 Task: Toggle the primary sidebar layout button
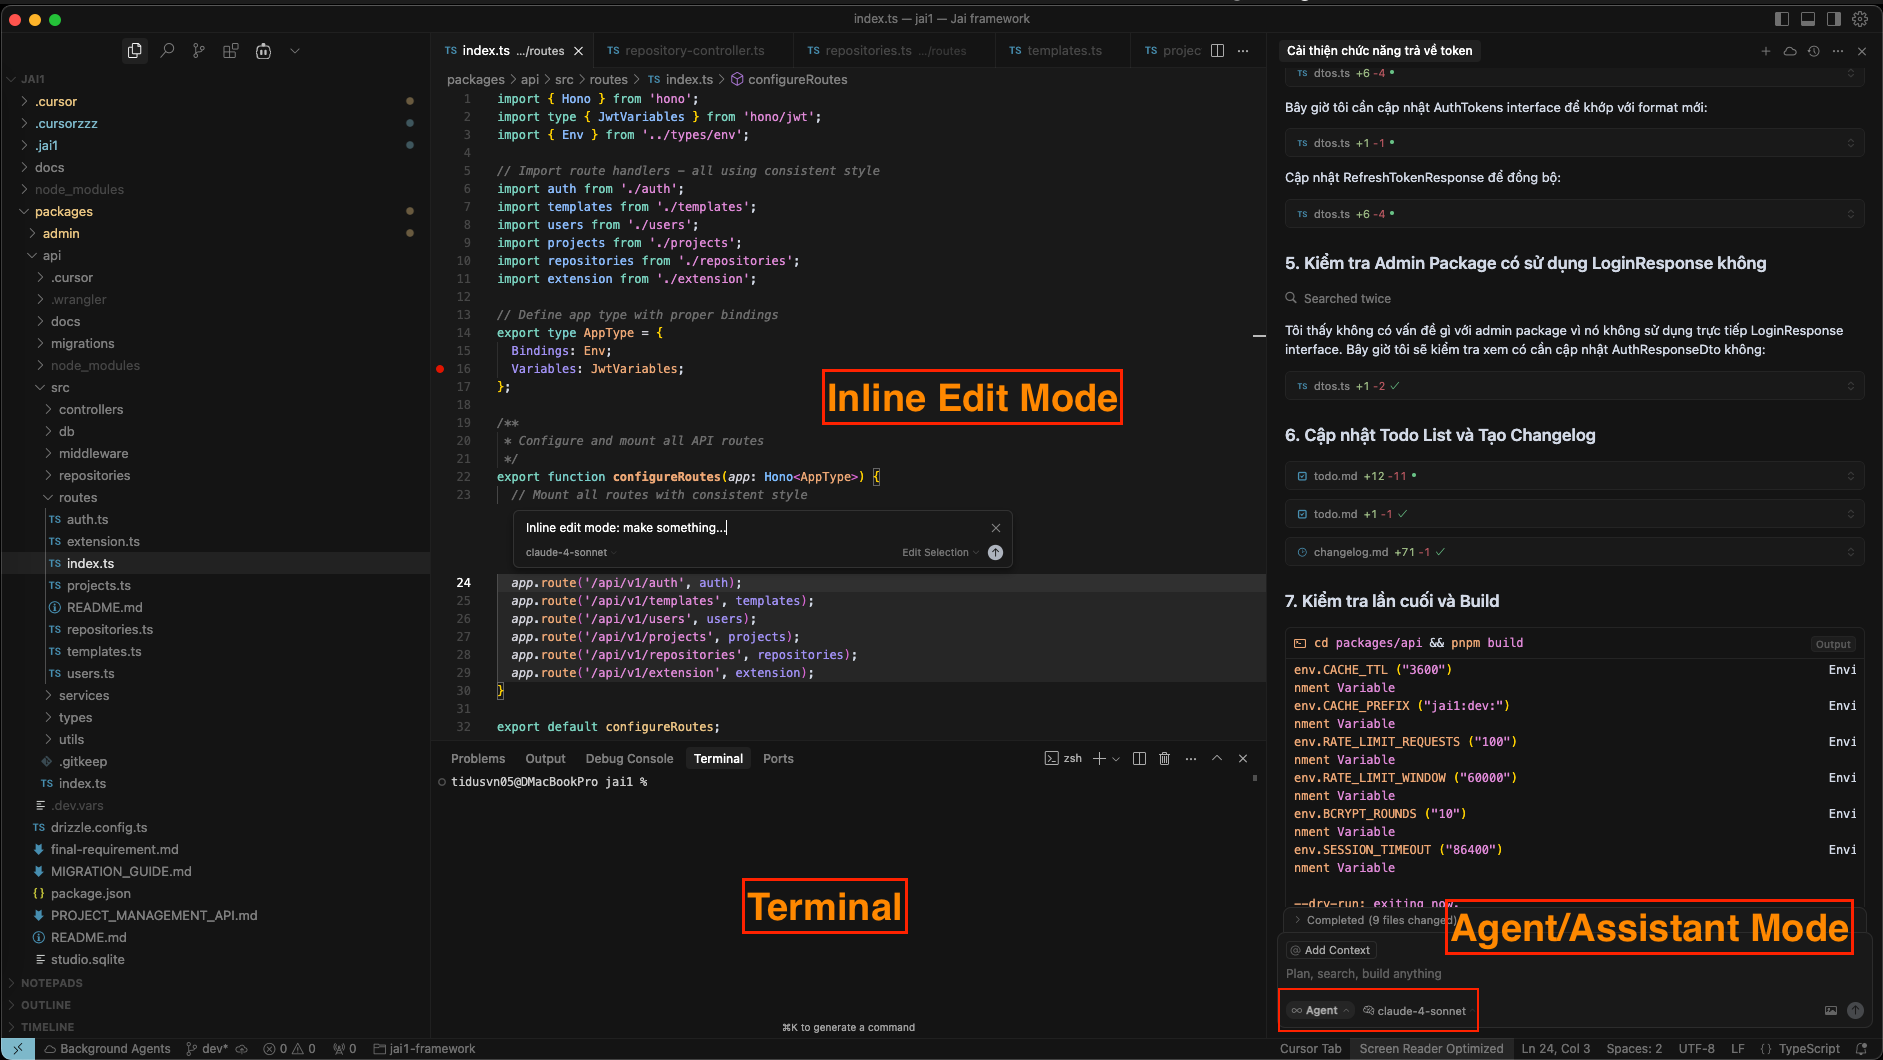point(1782,19)
